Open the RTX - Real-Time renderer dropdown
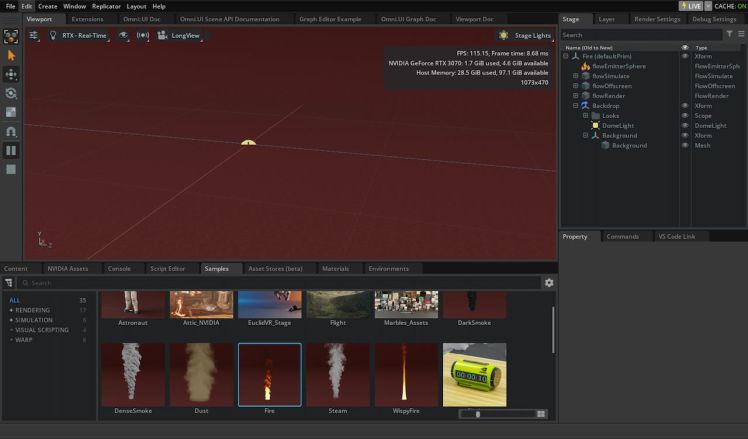This screenshot has height=439, width=748. [x=78, y=35]
